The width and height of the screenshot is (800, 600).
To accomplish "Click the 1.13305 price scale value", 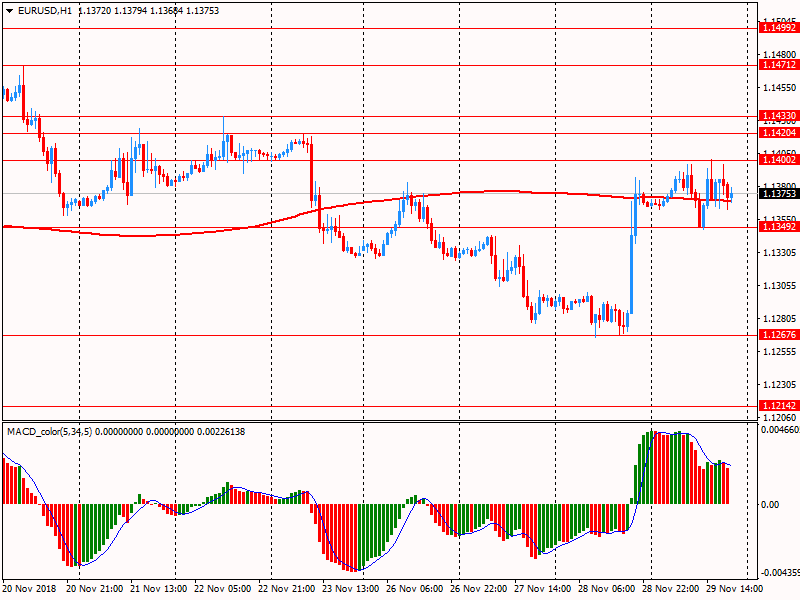I will pos(779,253).
